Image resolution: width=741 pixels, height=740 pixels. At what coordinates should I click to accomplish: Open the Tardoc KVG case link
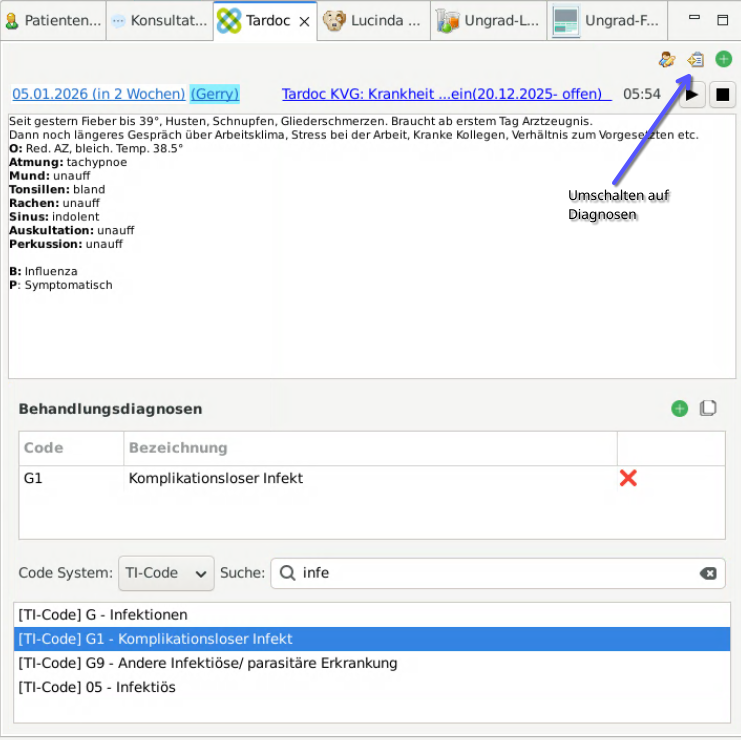click(446, 94)
